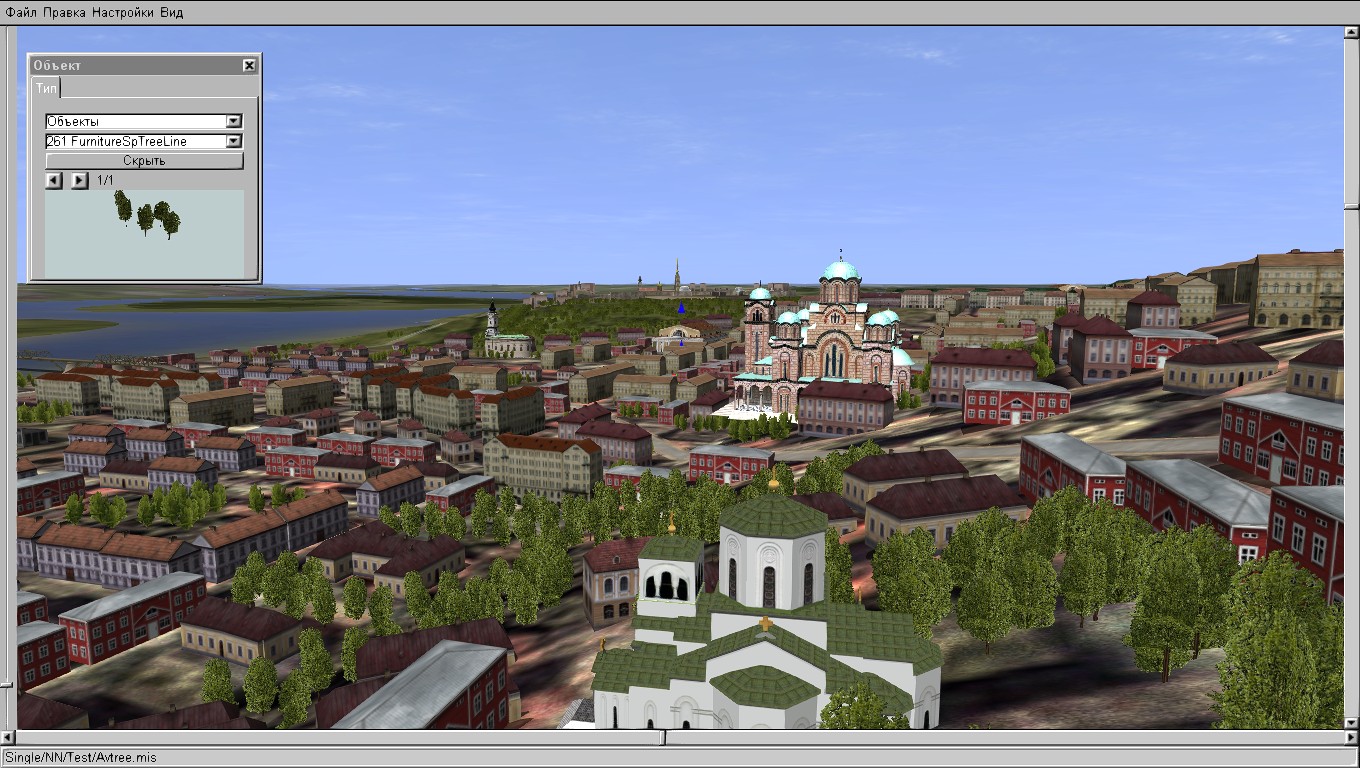Viewport: 1360px width, 768px height.
Task: Click the Single/NN/Test/Avtree.mis status text
Action: [80, 758]
